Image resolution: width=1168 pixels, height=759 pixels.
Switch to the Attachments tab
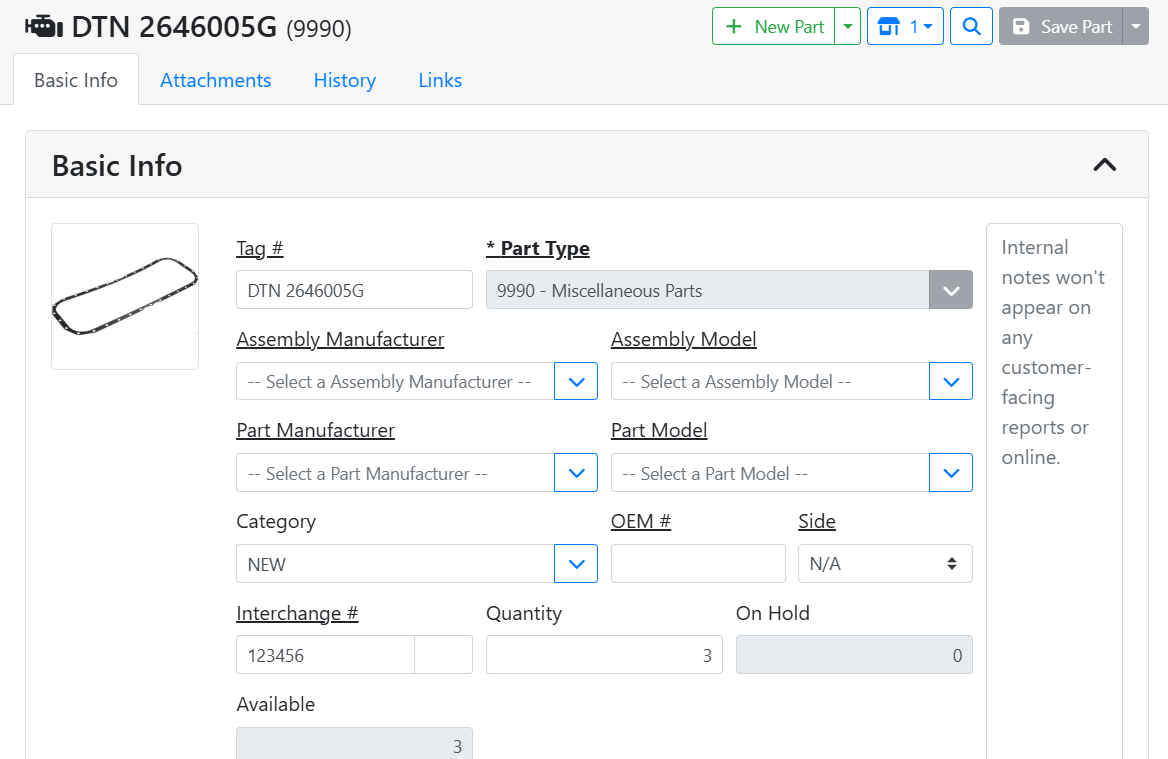pos(215,80)
